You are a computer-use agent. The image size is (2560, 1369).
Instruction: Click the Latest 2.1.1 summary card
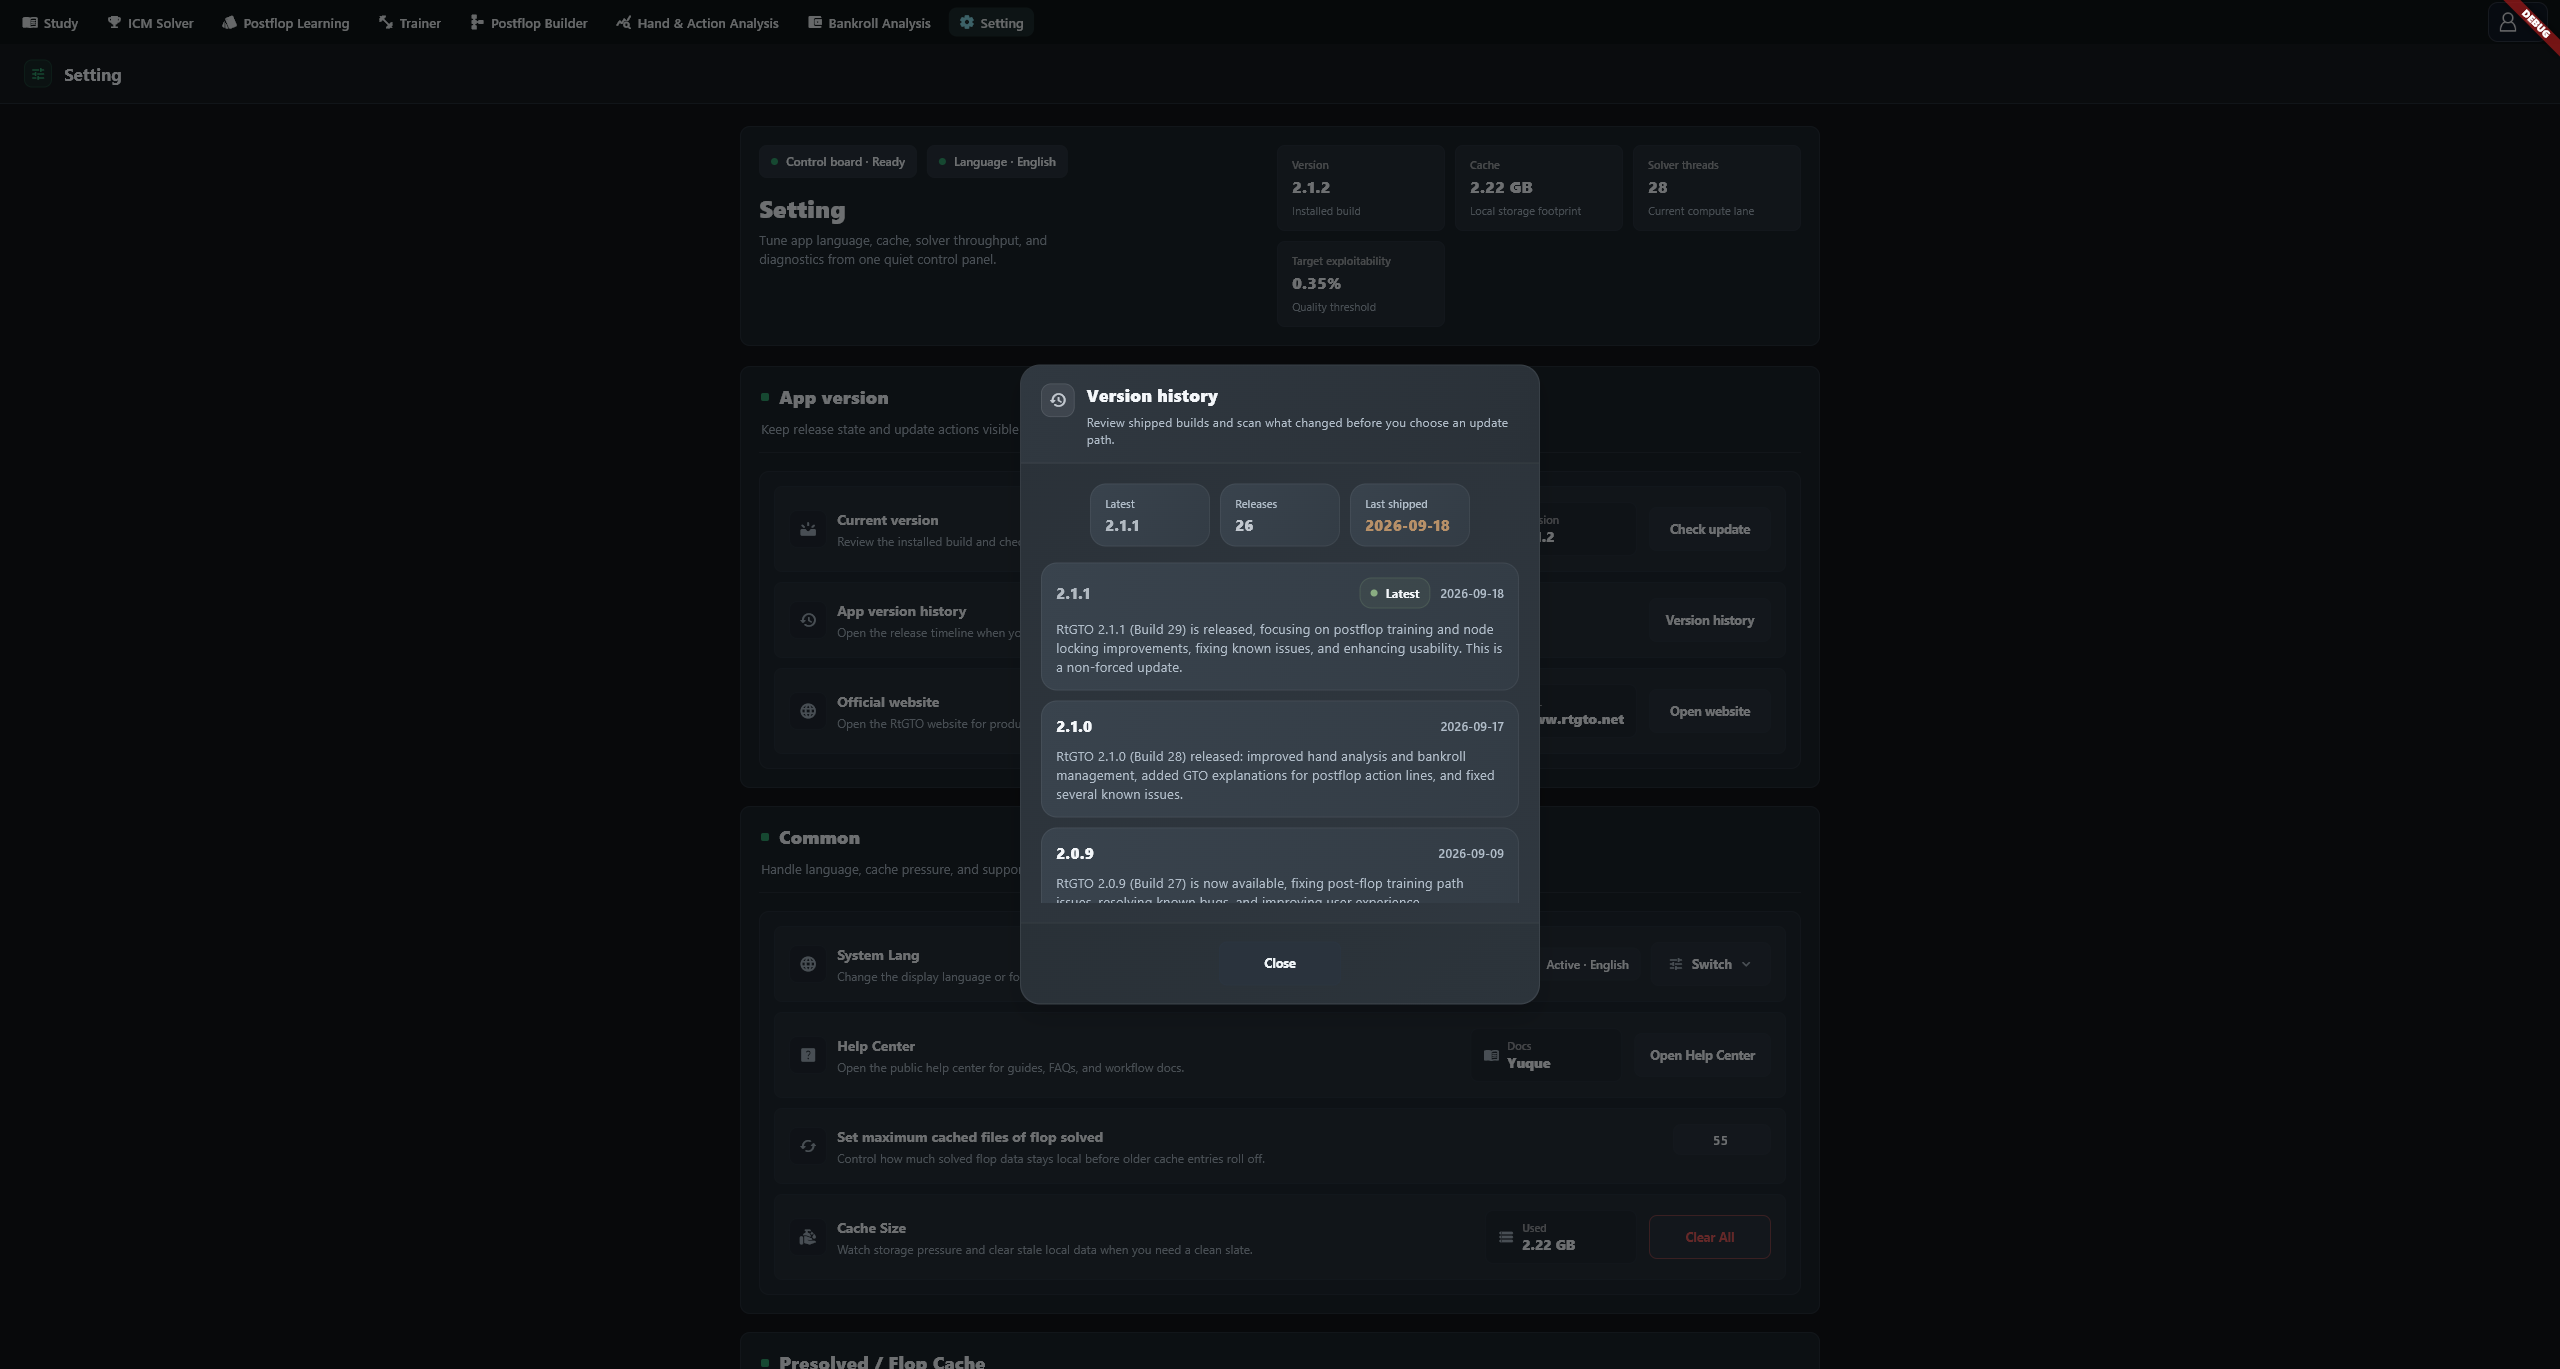[x=1149, y=515]
